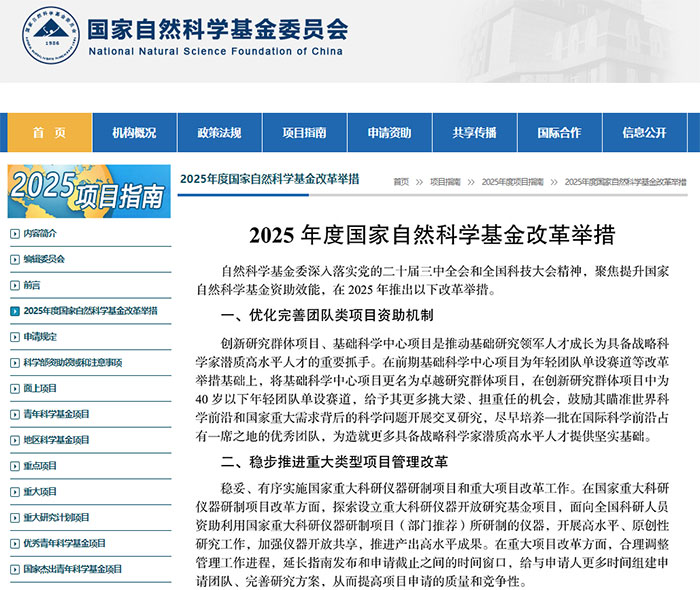This screenshot has height=590, width=700.
Task: Open the 政策法规 navigation menu
Action: point(220,133)
